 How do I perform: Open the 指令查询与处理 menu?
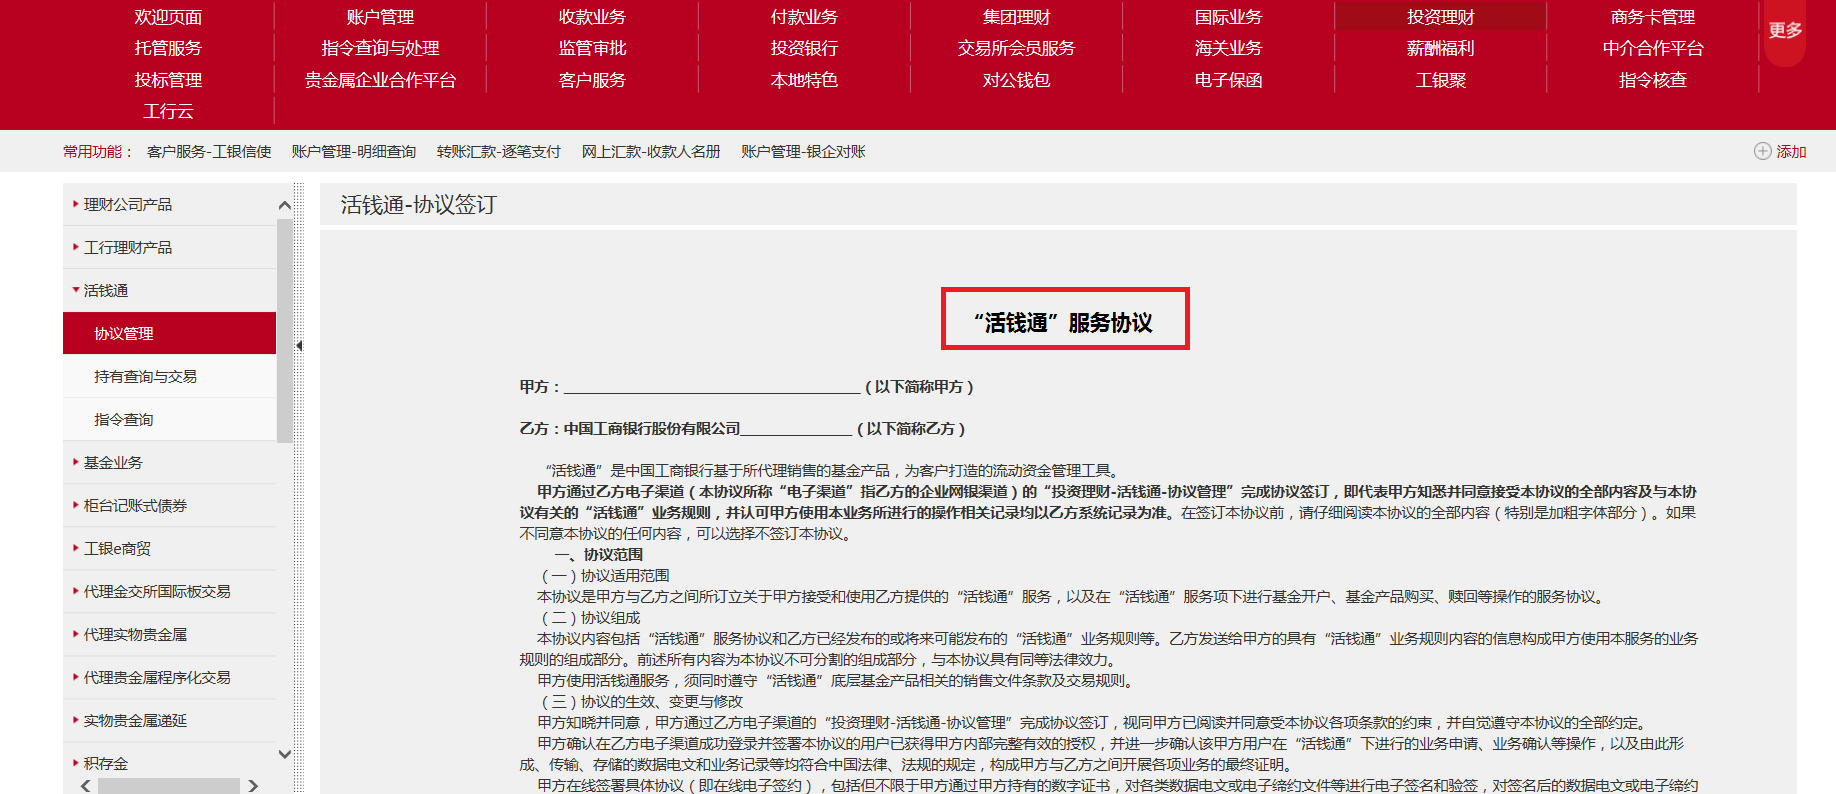[x=380, y=48]
